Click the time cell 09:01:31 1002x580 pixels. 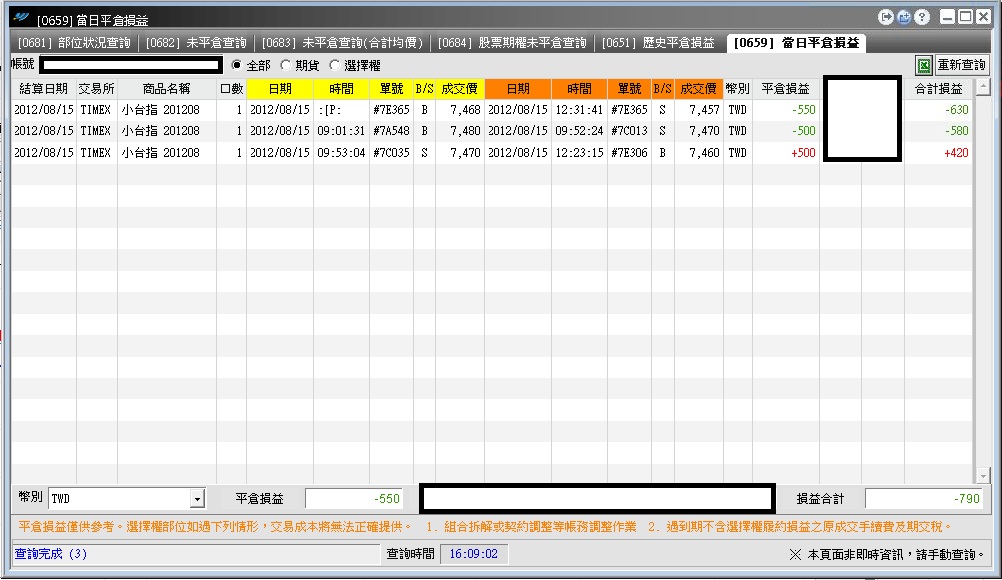[x=341, y=131]
